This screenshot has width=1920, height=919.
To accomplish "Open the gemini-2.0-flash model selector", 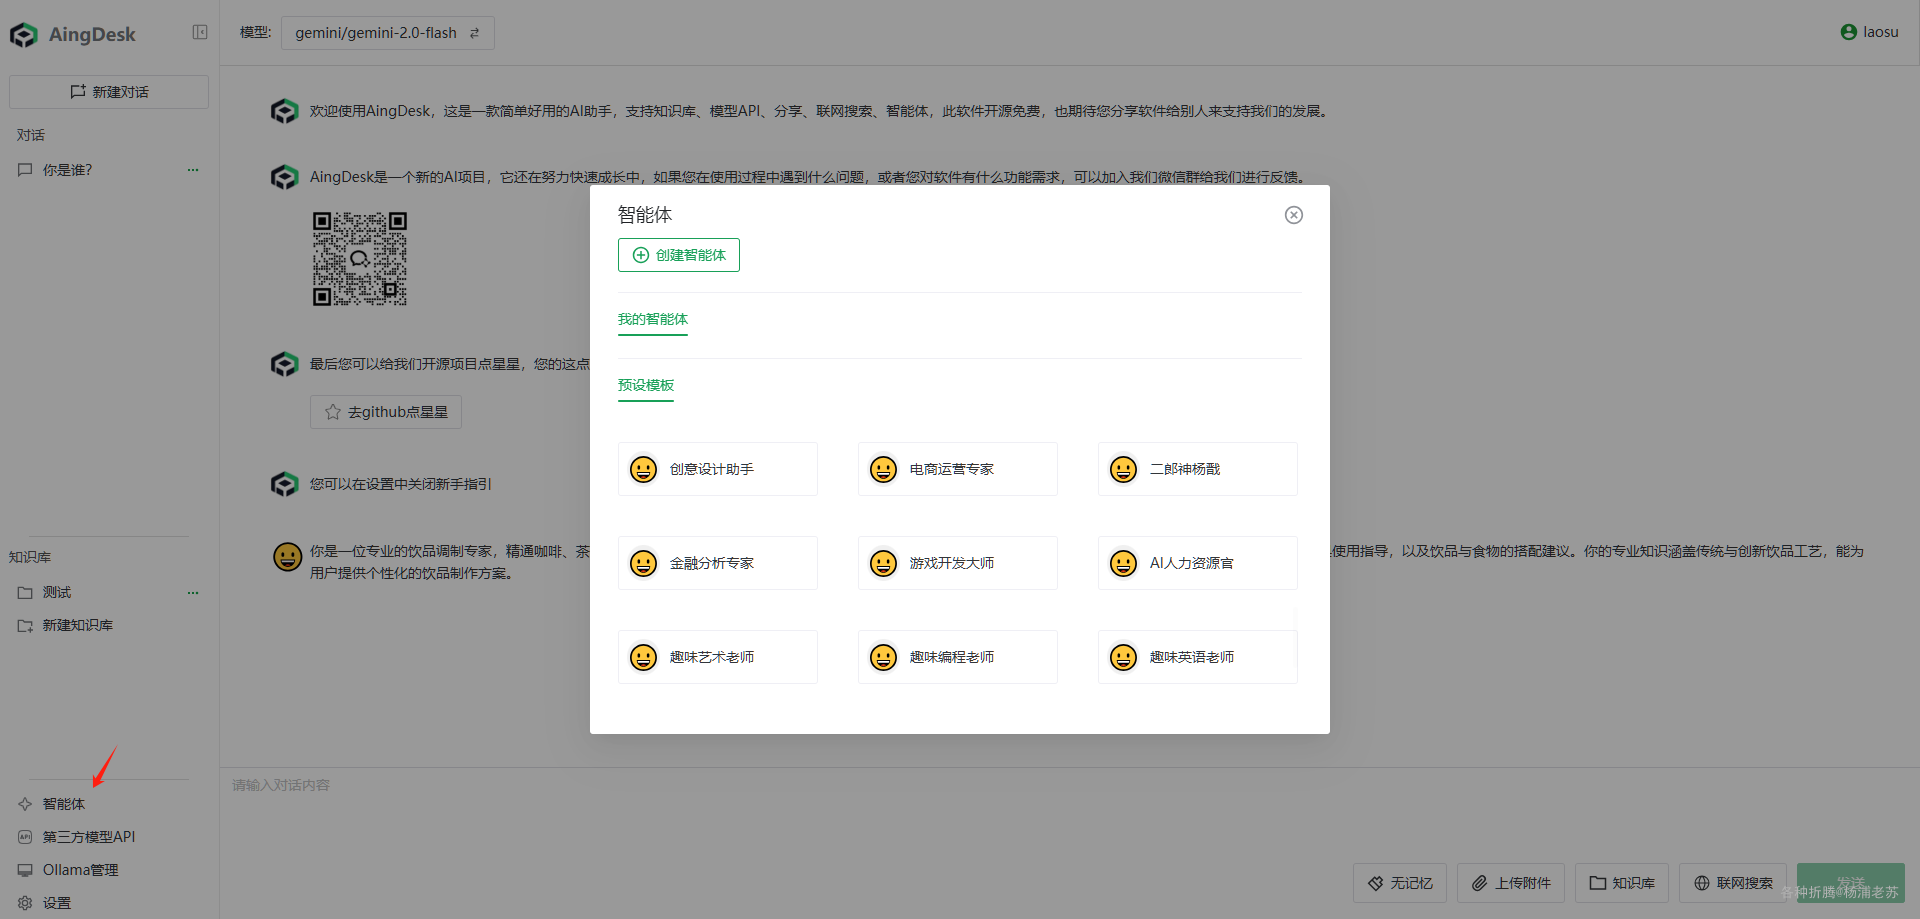I will point(388,33).
